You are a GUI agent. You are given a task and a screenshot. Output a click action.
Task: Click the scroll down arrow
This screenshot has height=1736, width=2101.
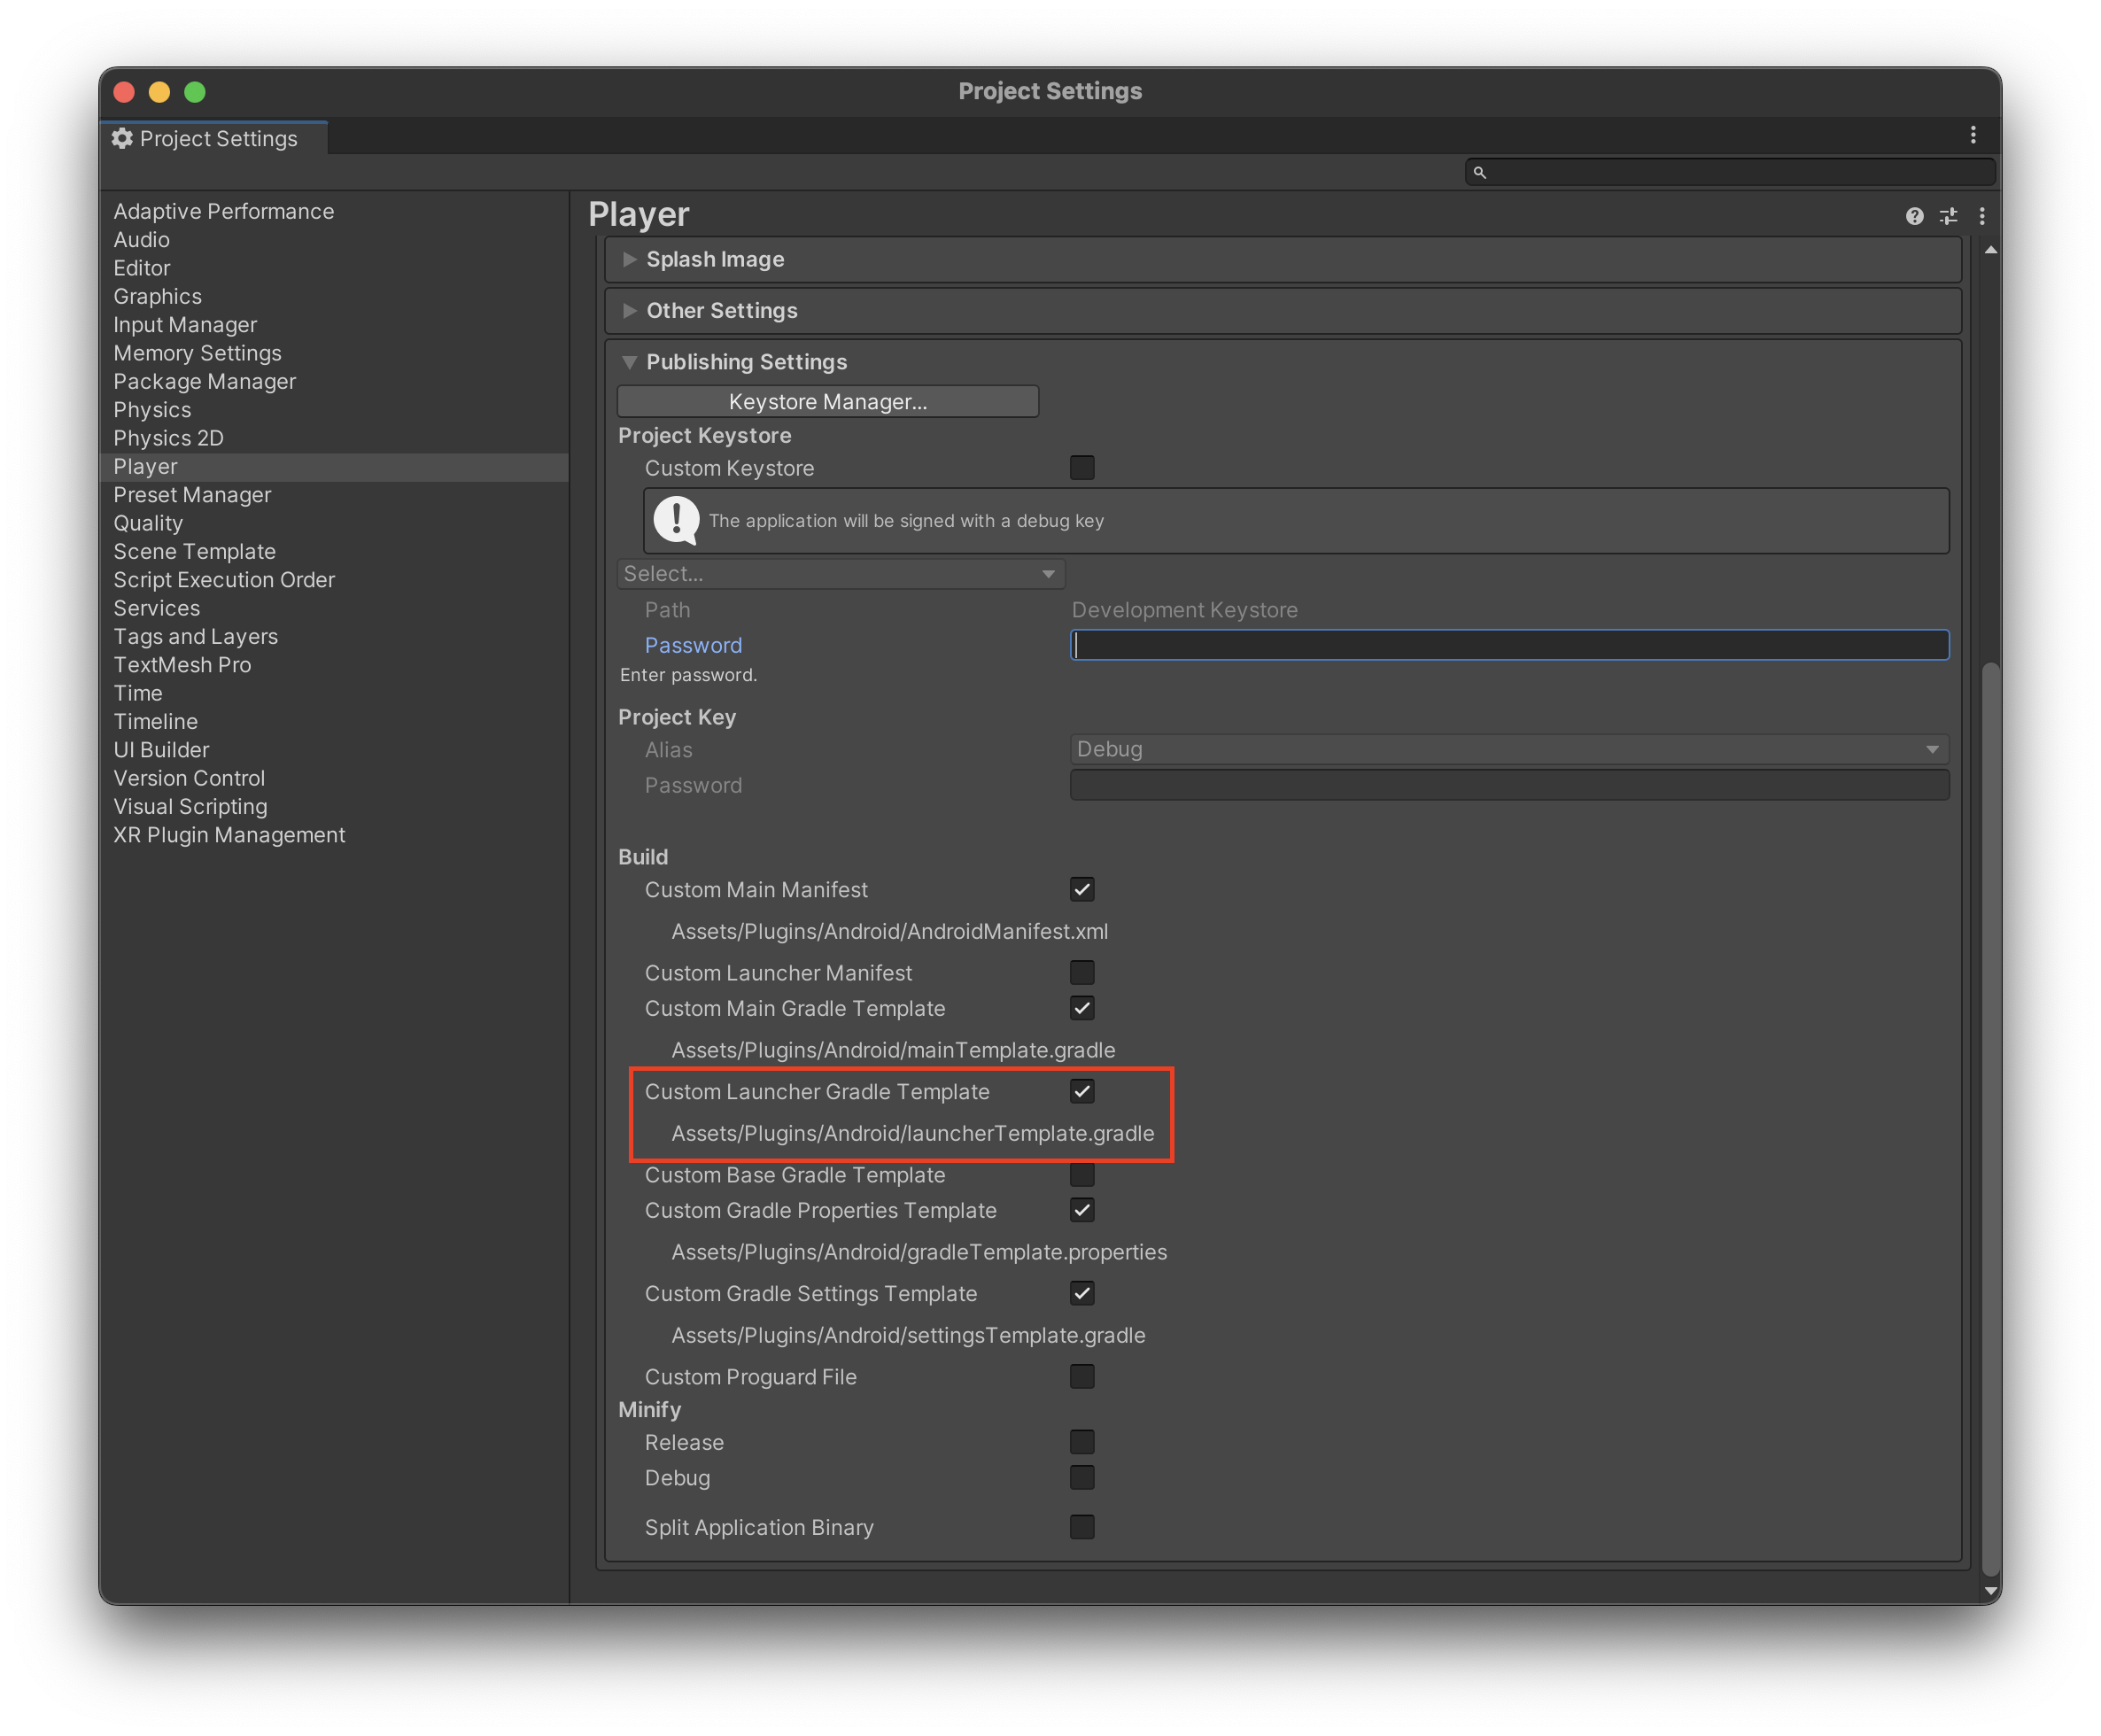tap(1990, 1590)
